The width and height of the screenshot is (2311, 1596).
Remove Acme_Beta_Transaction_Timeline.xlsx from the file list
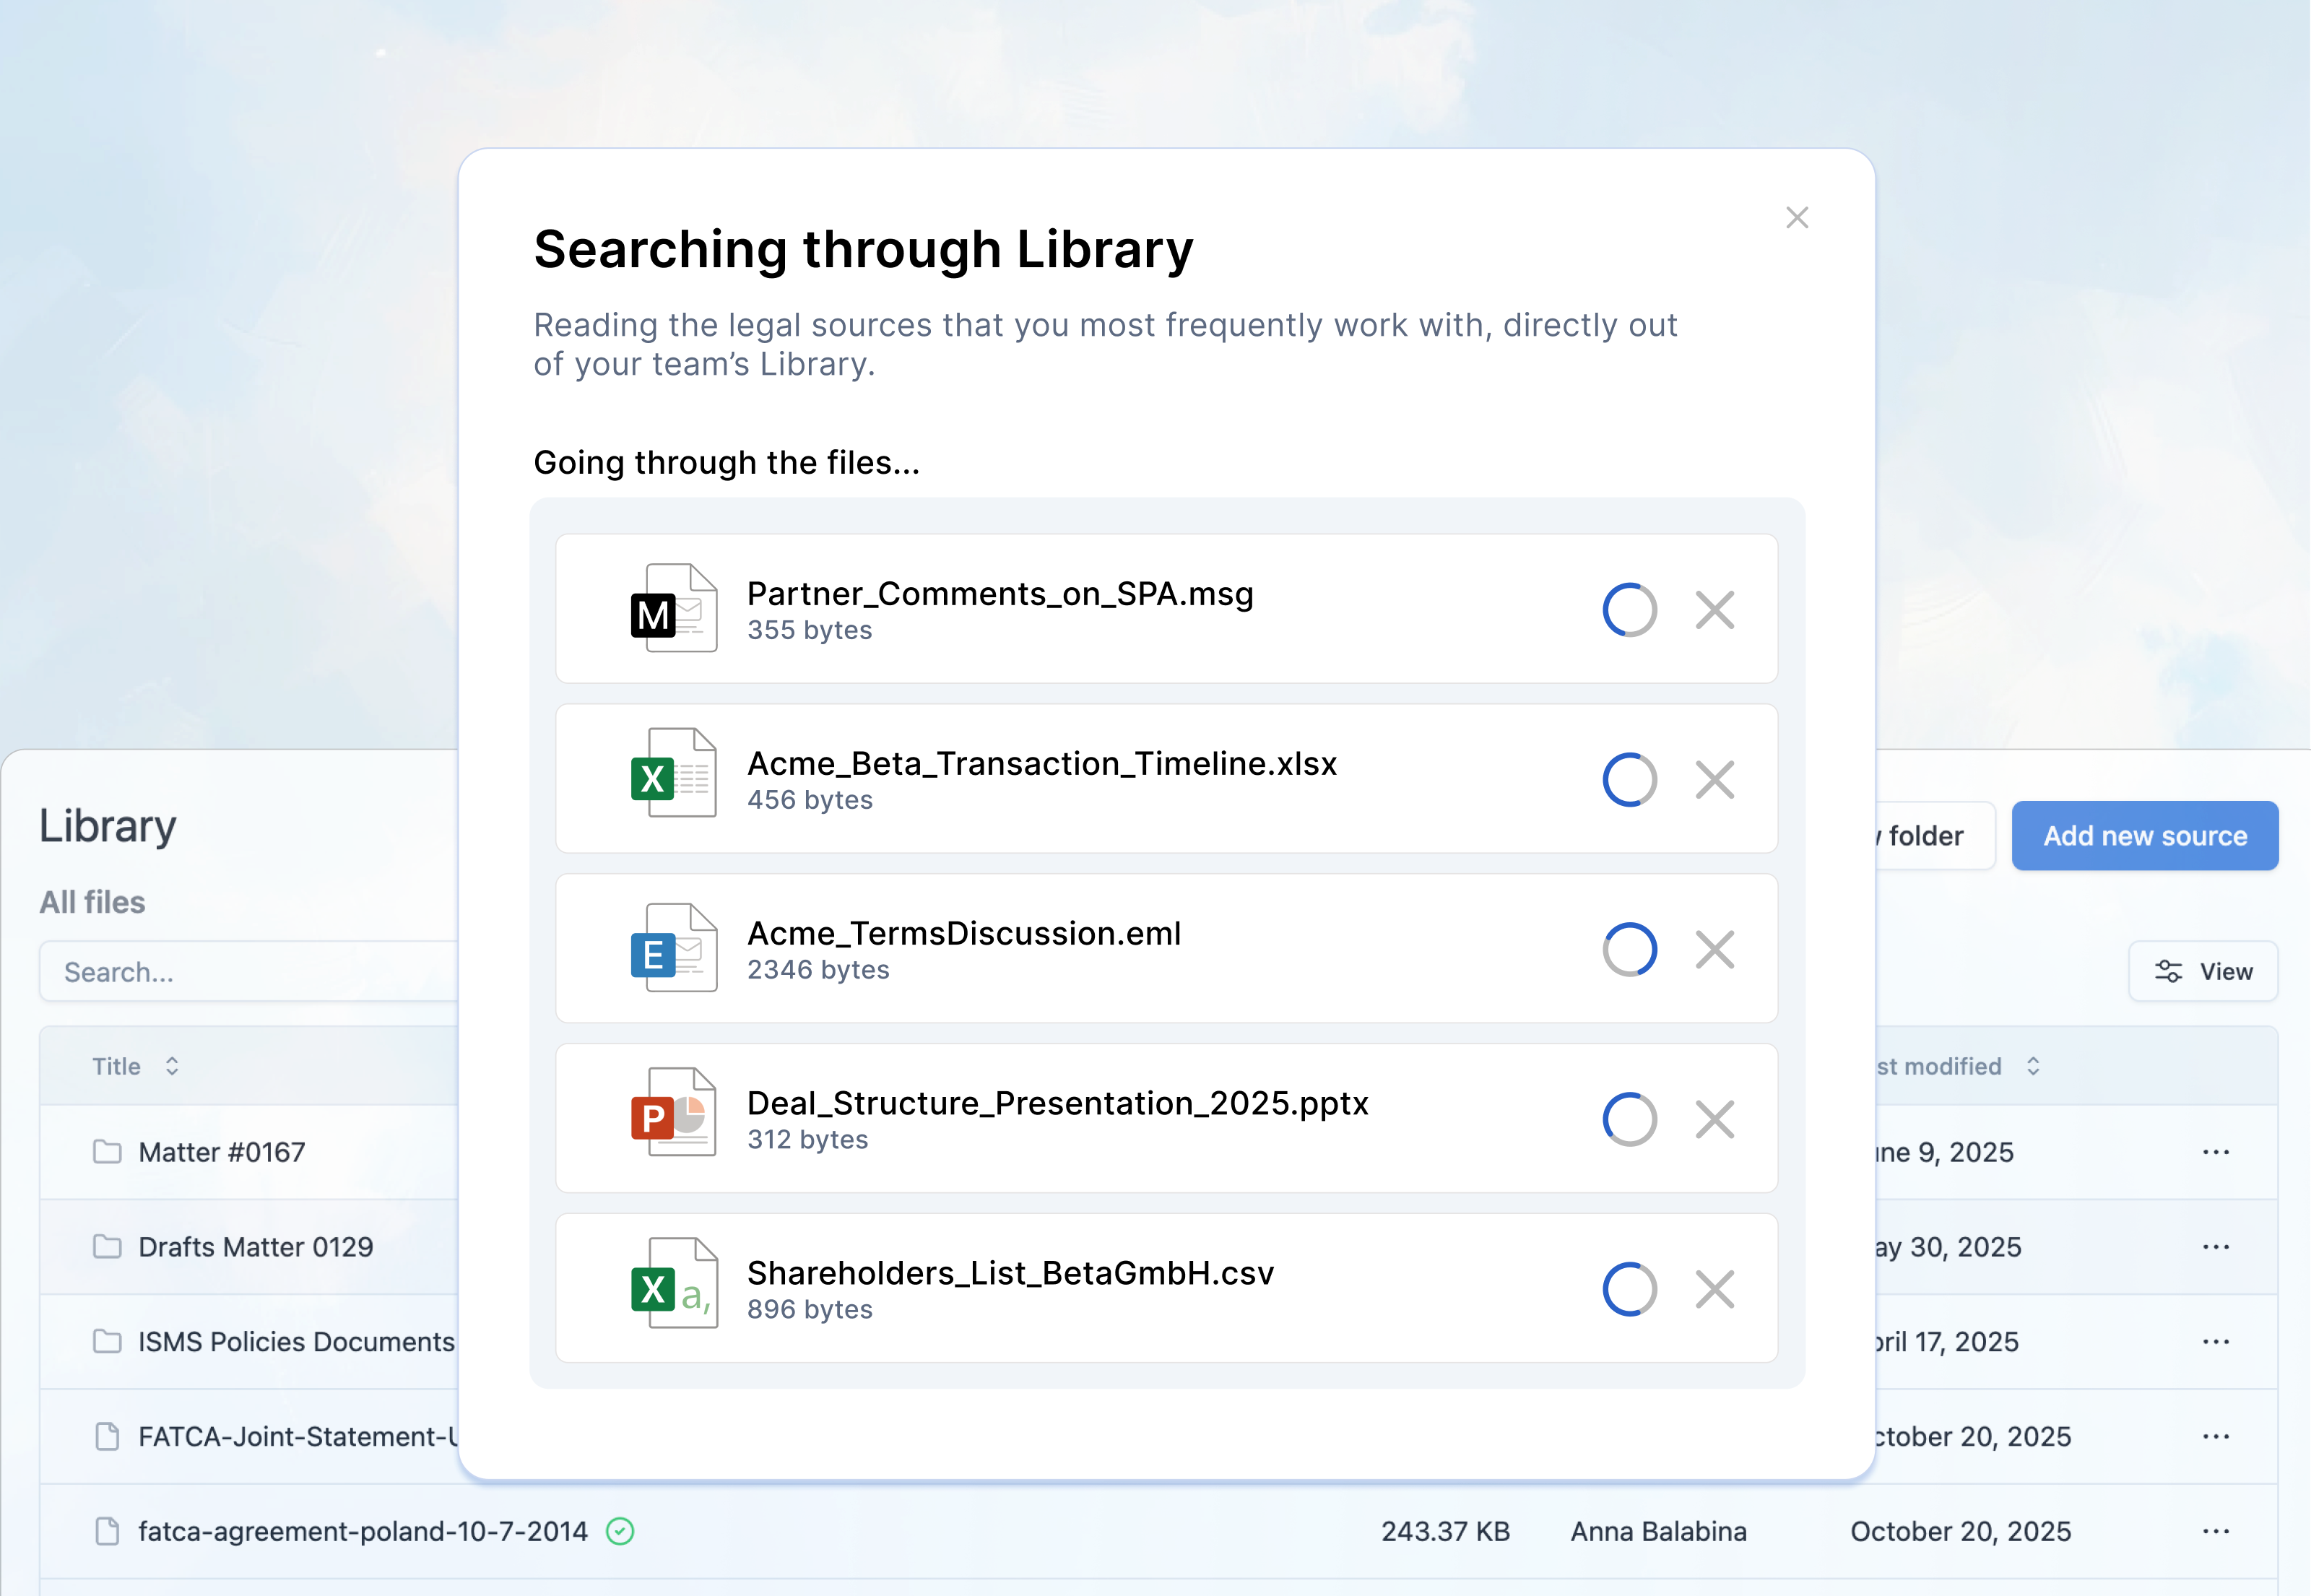pos(1714,779)
